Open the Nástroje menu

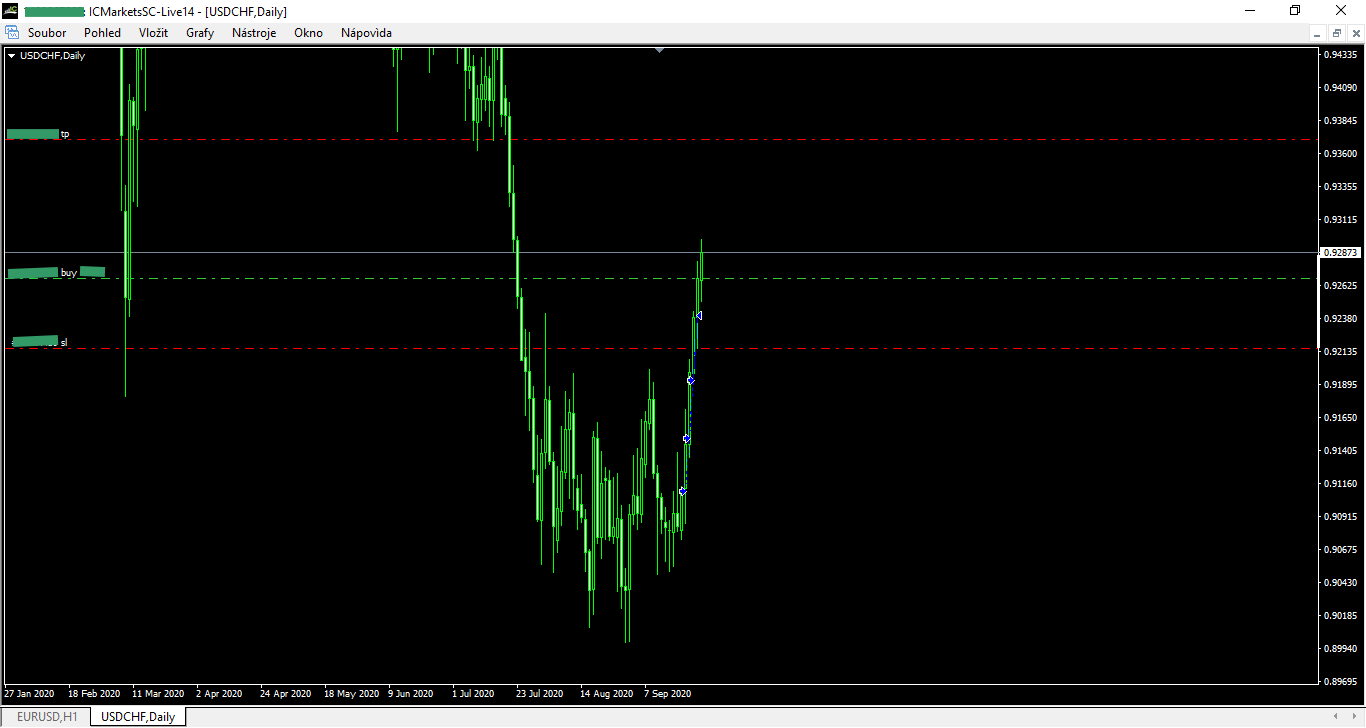[254, 33]
